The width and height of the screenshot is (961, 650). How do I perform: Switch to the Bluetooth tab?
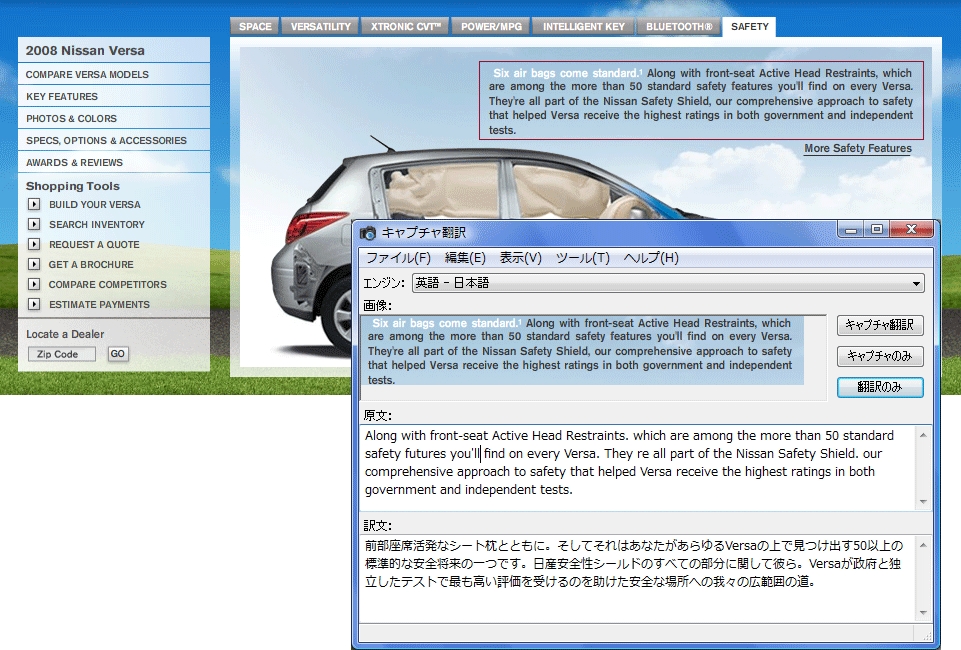[x=679, y=27]
